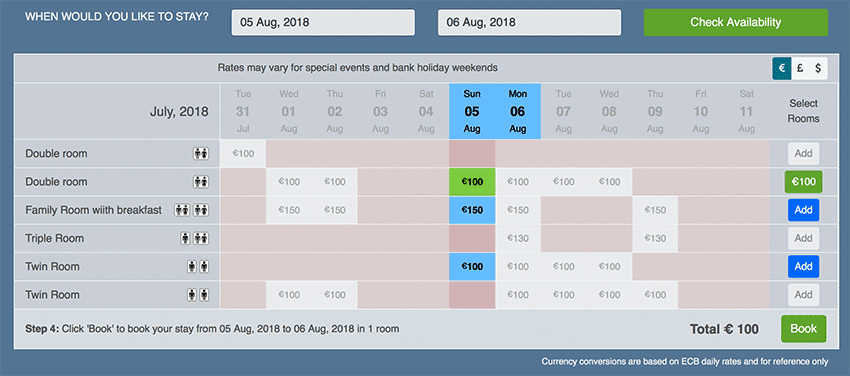Click second Twin Room occupancy icon

(x=198, y=295)
